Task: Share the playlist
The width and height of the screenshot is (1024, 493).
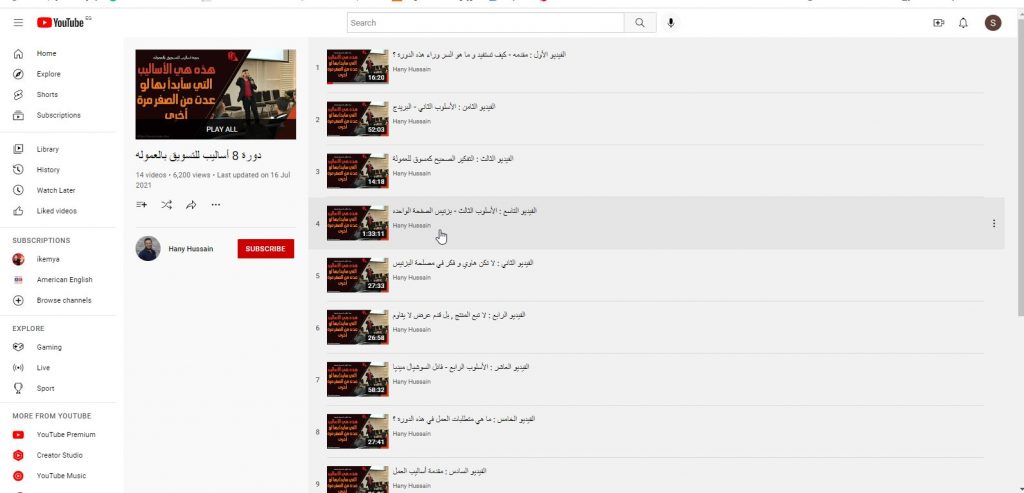Action: click(191, 205)
